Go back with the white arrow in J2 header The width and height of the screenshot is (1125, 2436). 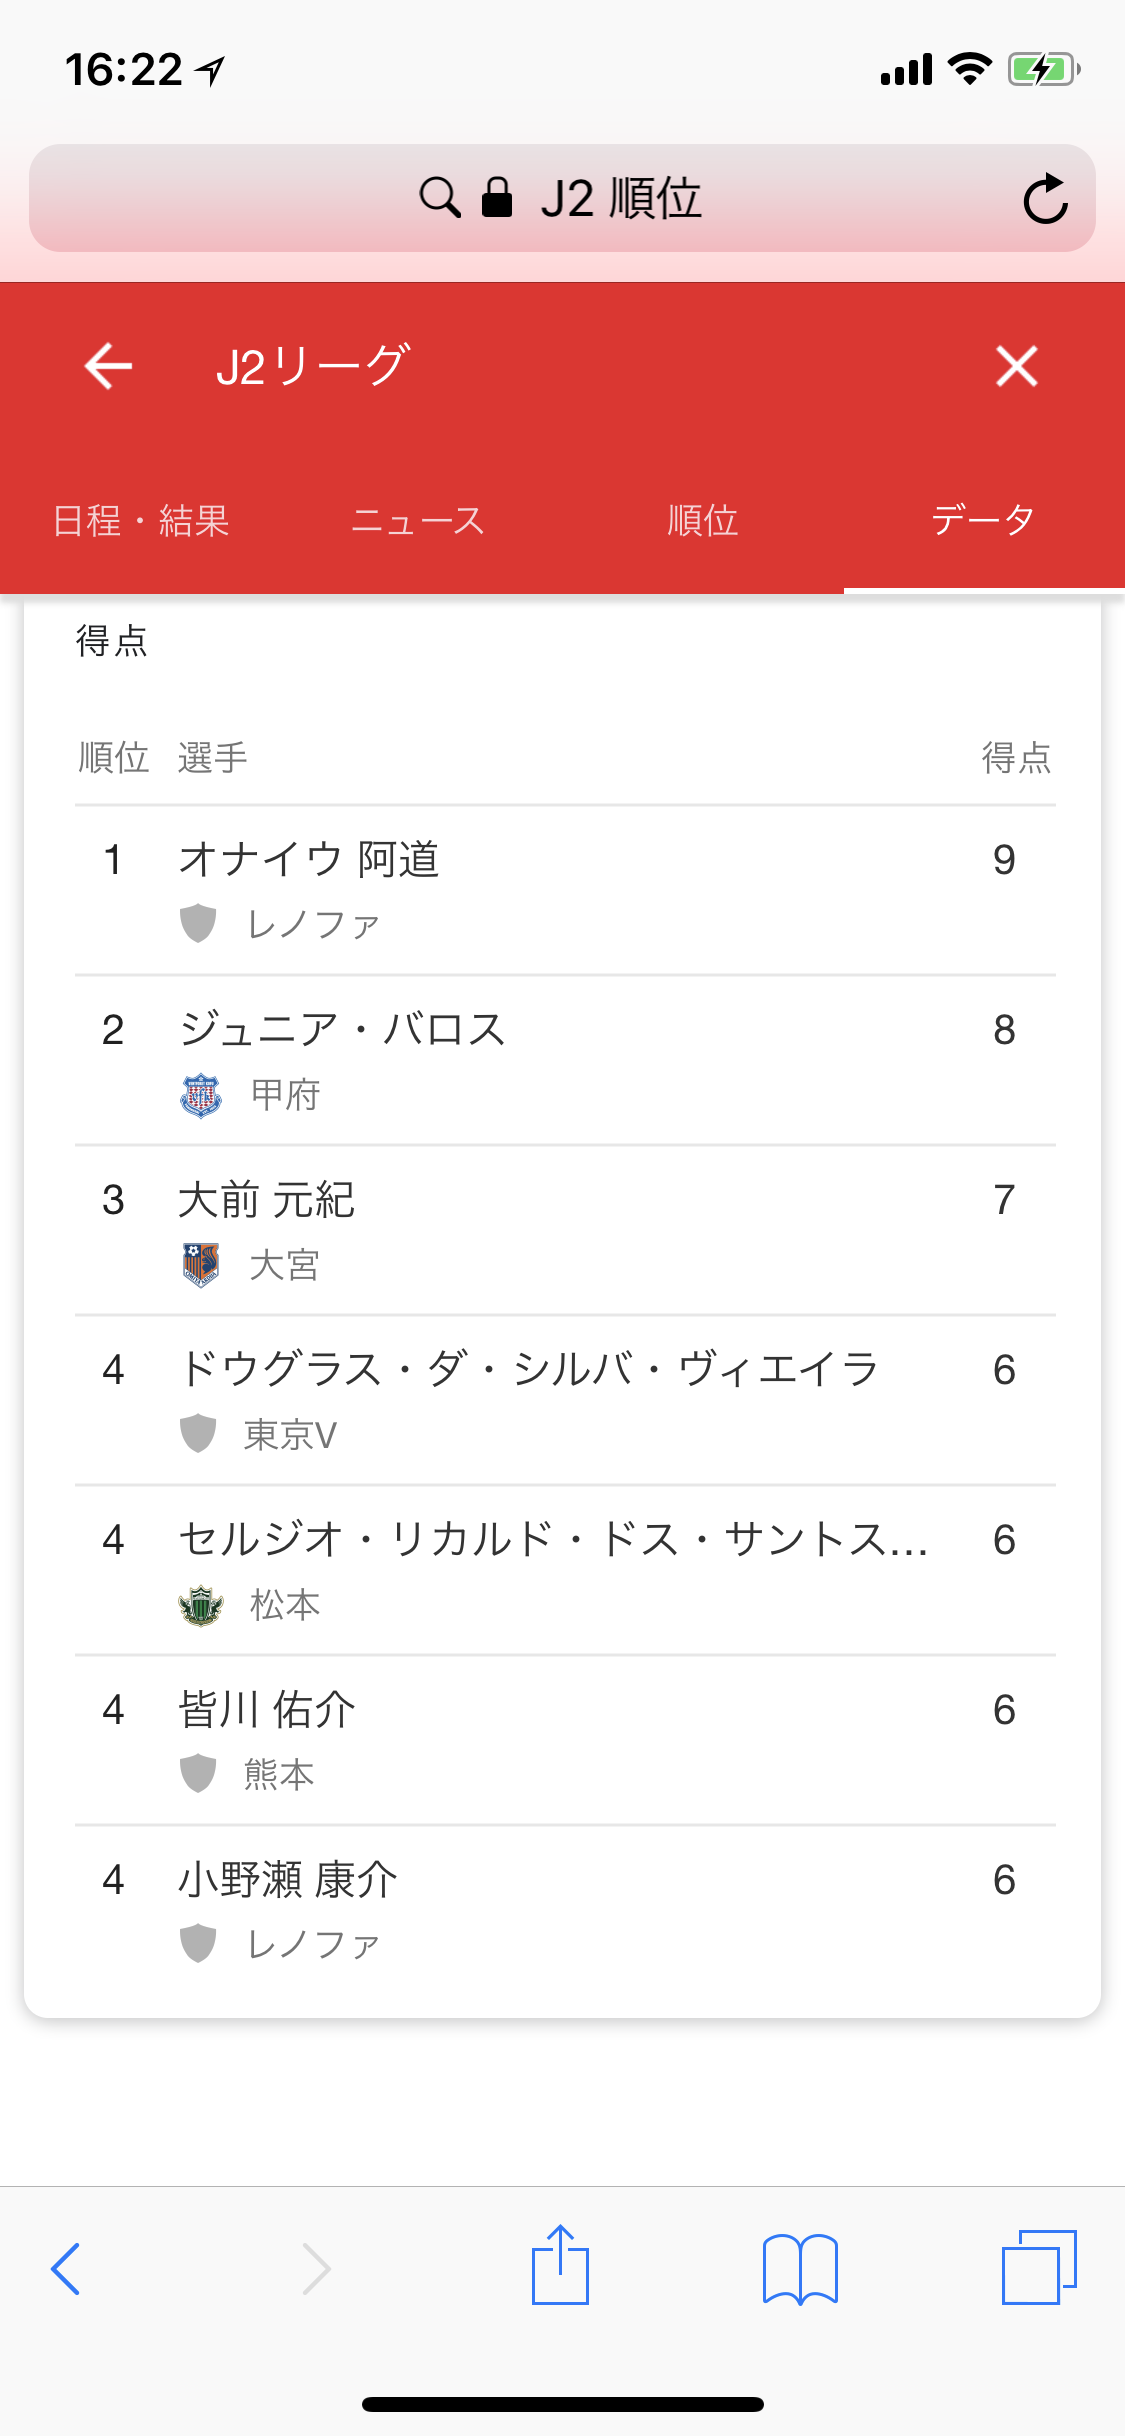click(x=108, y=366)
